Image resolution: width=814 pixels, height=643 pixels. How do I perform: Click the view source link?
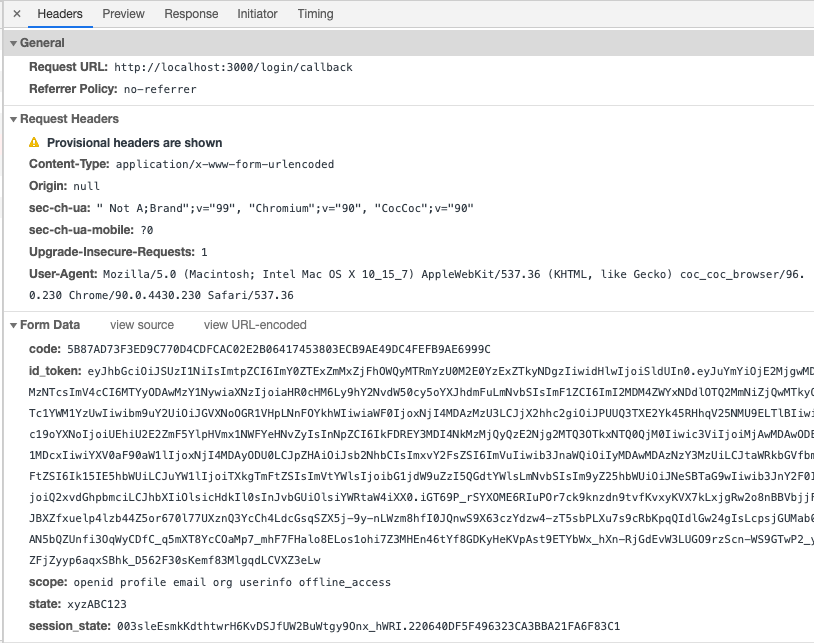tap(142, 325)
